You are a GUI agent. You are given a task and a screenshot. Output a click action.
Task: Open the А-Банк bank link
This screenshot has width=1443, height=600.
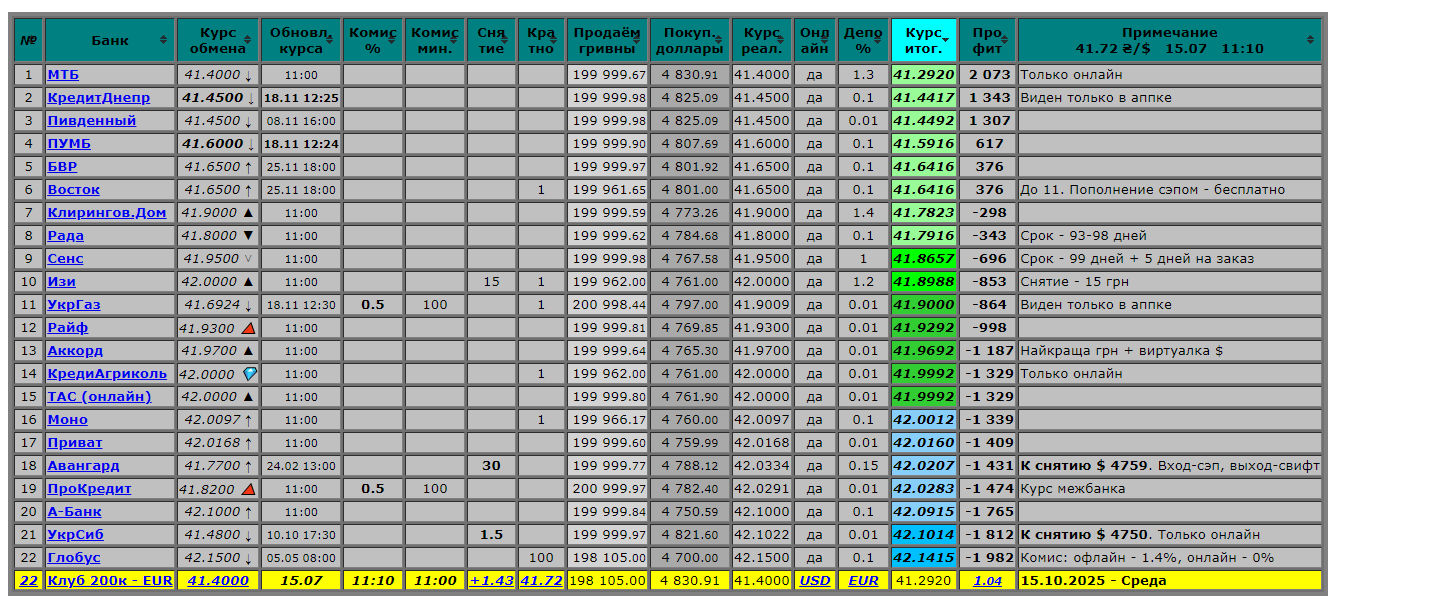coord(75,512)
